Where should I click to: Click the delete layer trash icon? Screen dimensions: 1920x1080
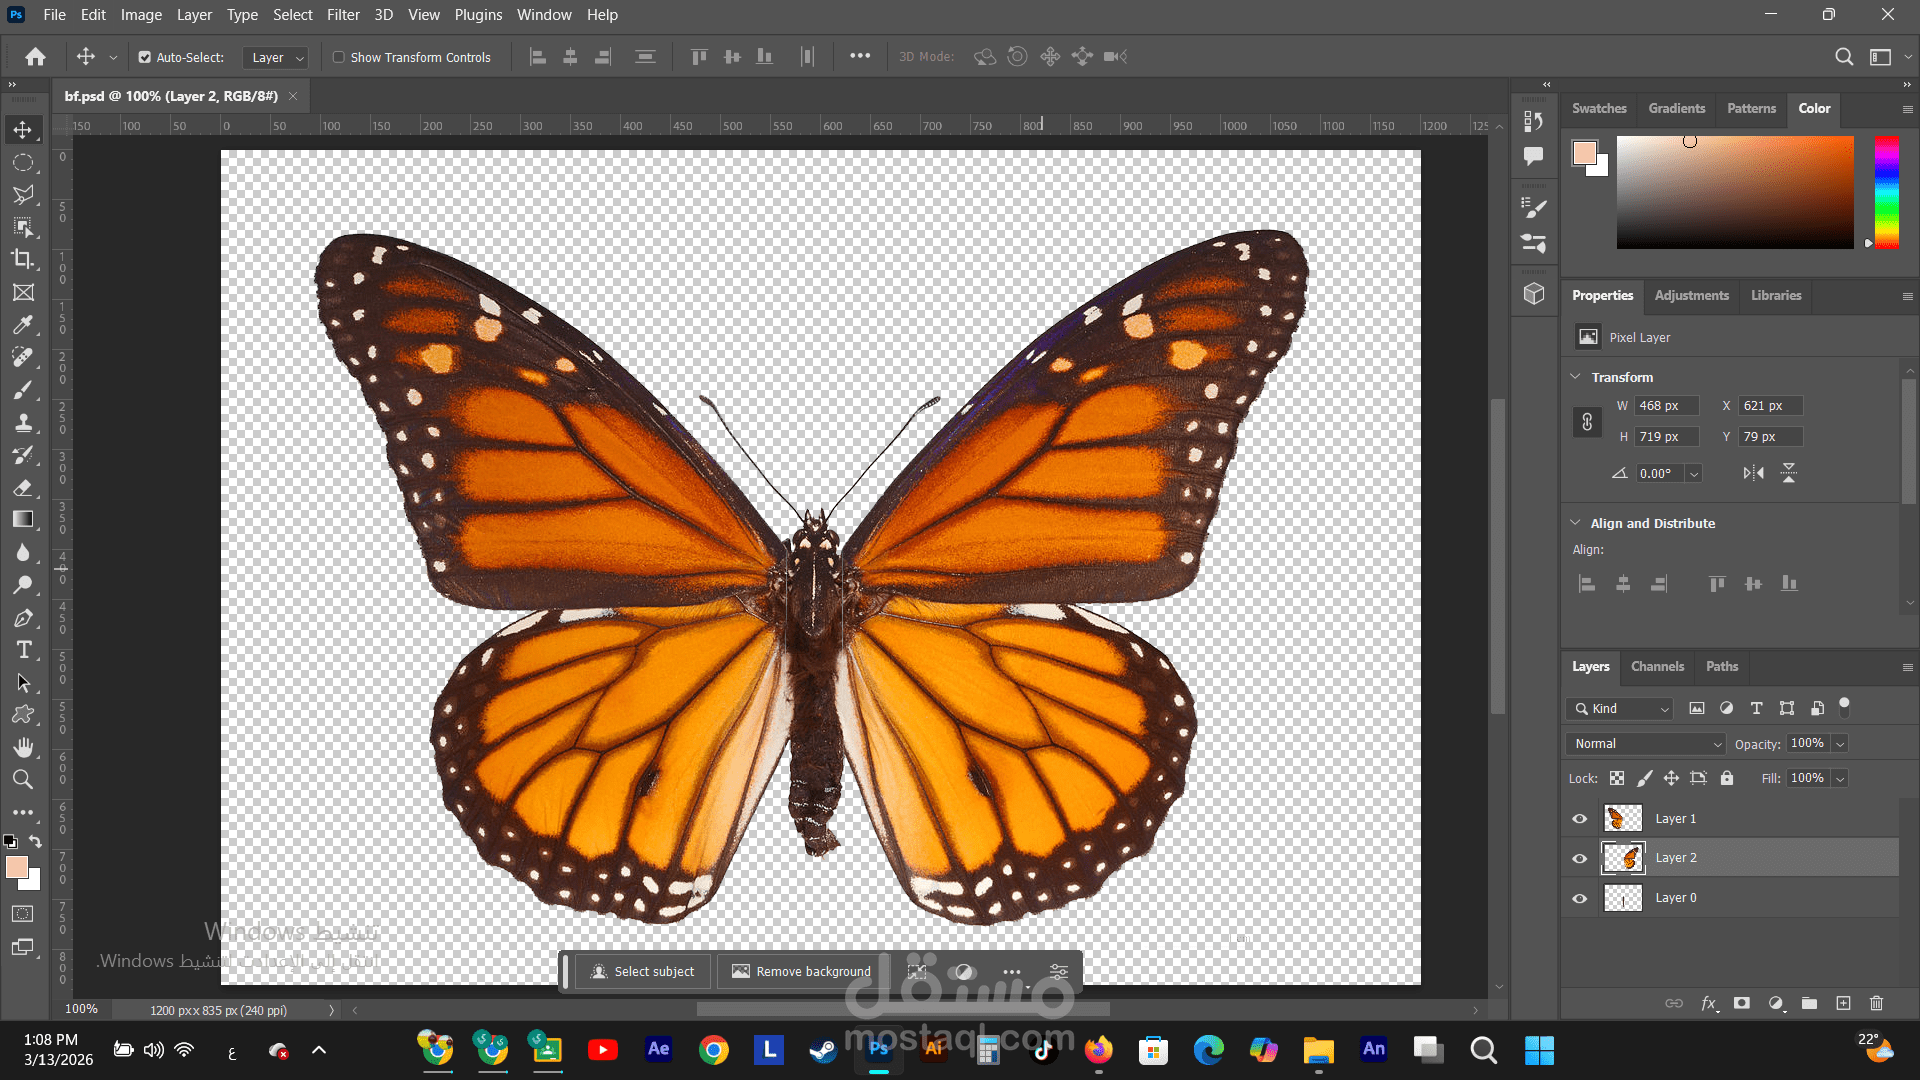coord(1876,1003)
